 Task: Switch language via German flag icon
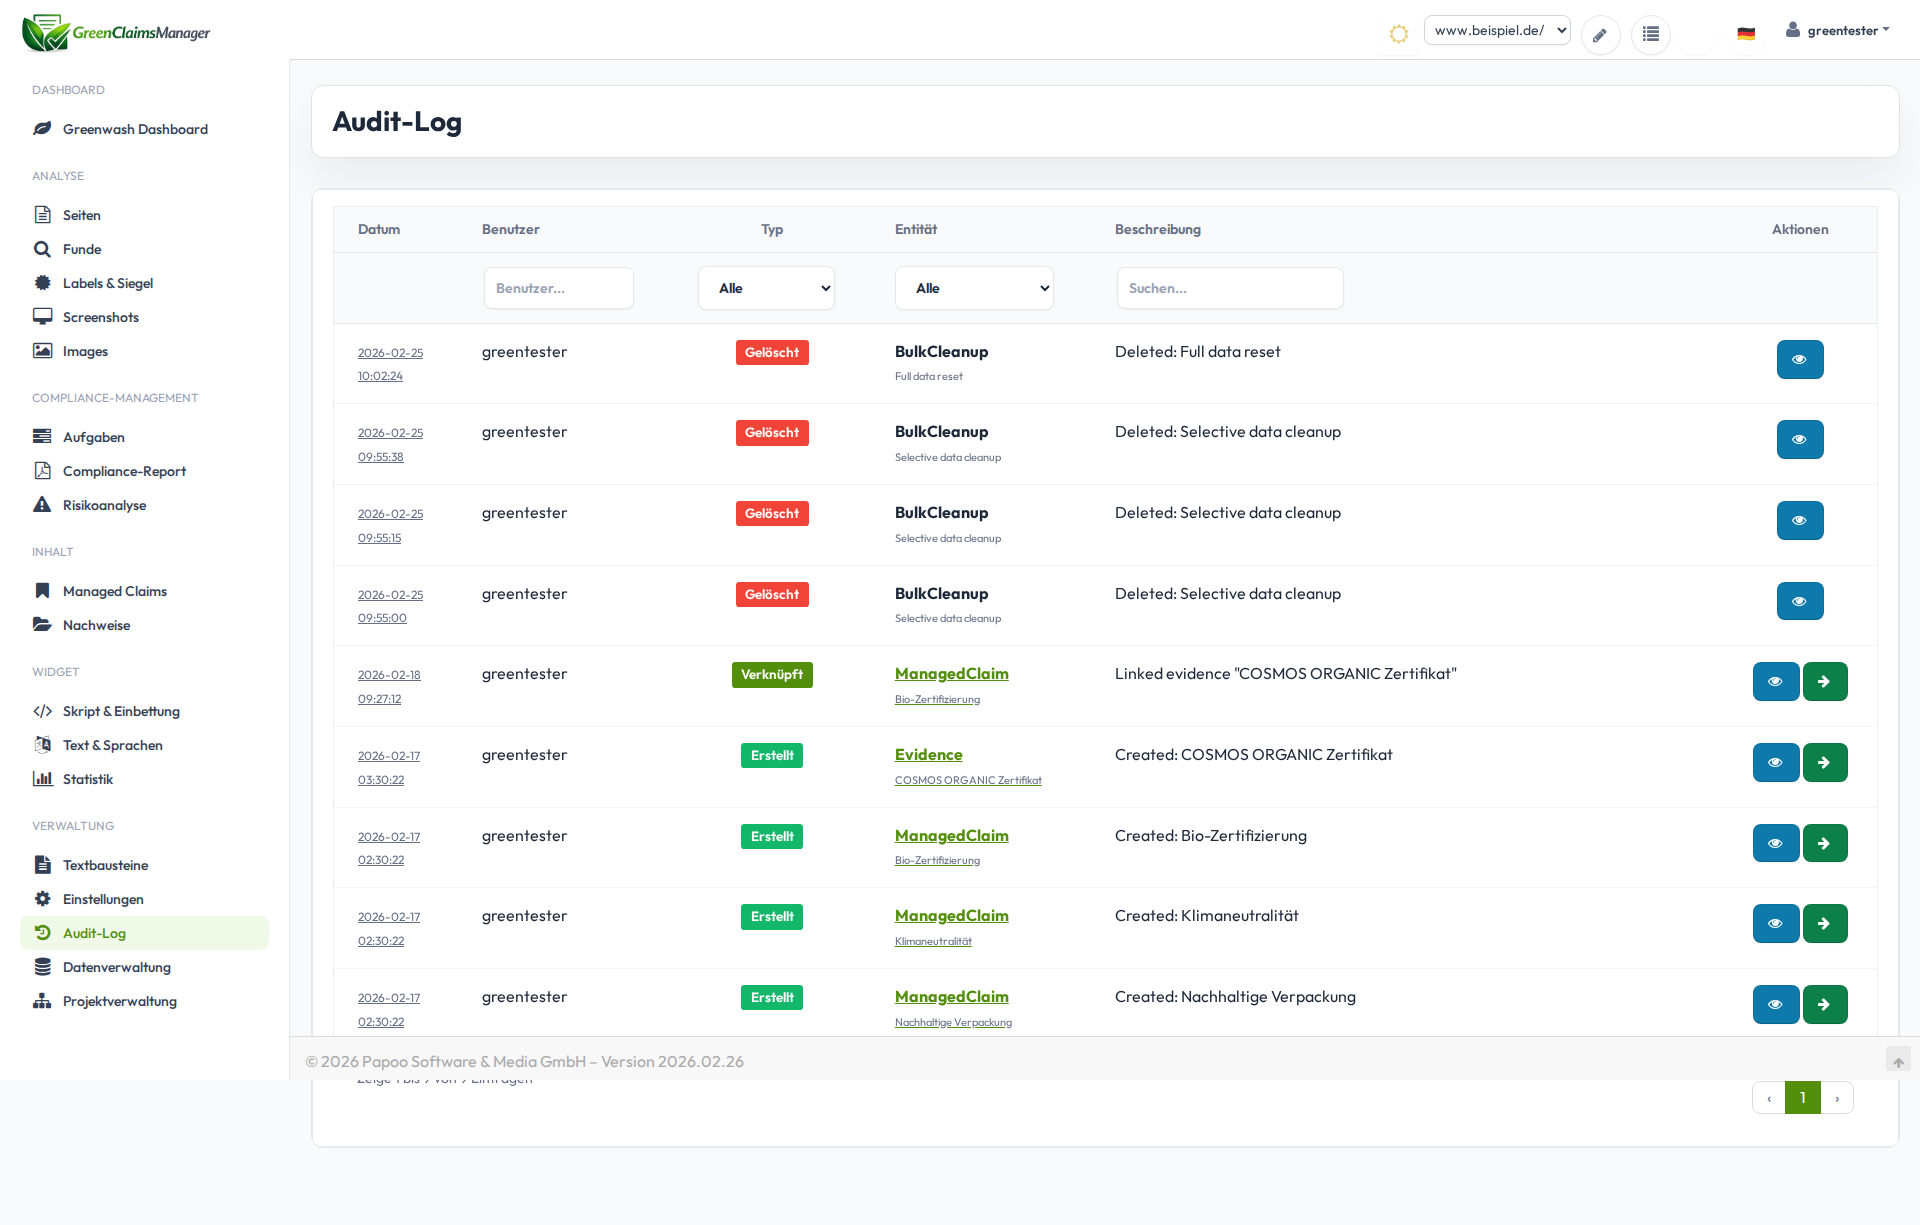[x=1746, y=34]
